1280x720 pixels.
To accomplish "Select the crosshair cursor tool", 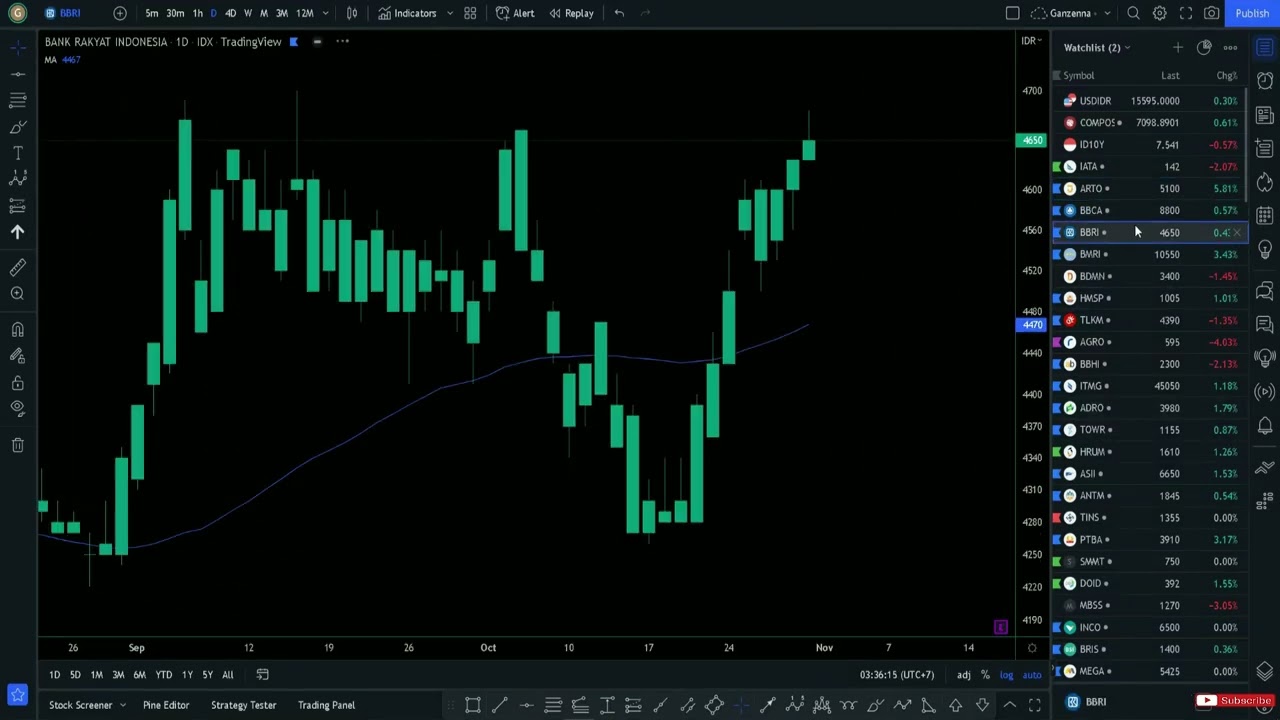I will coord(17,47).
